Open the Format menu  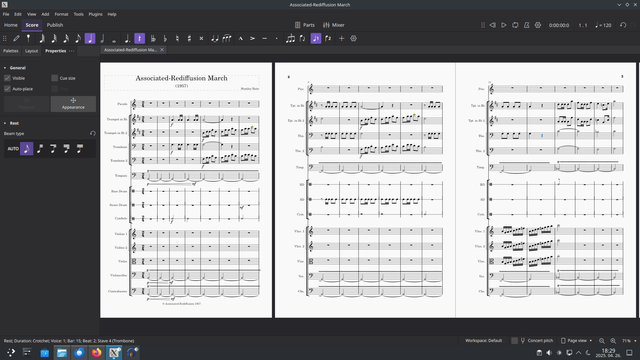coord(61,14)
